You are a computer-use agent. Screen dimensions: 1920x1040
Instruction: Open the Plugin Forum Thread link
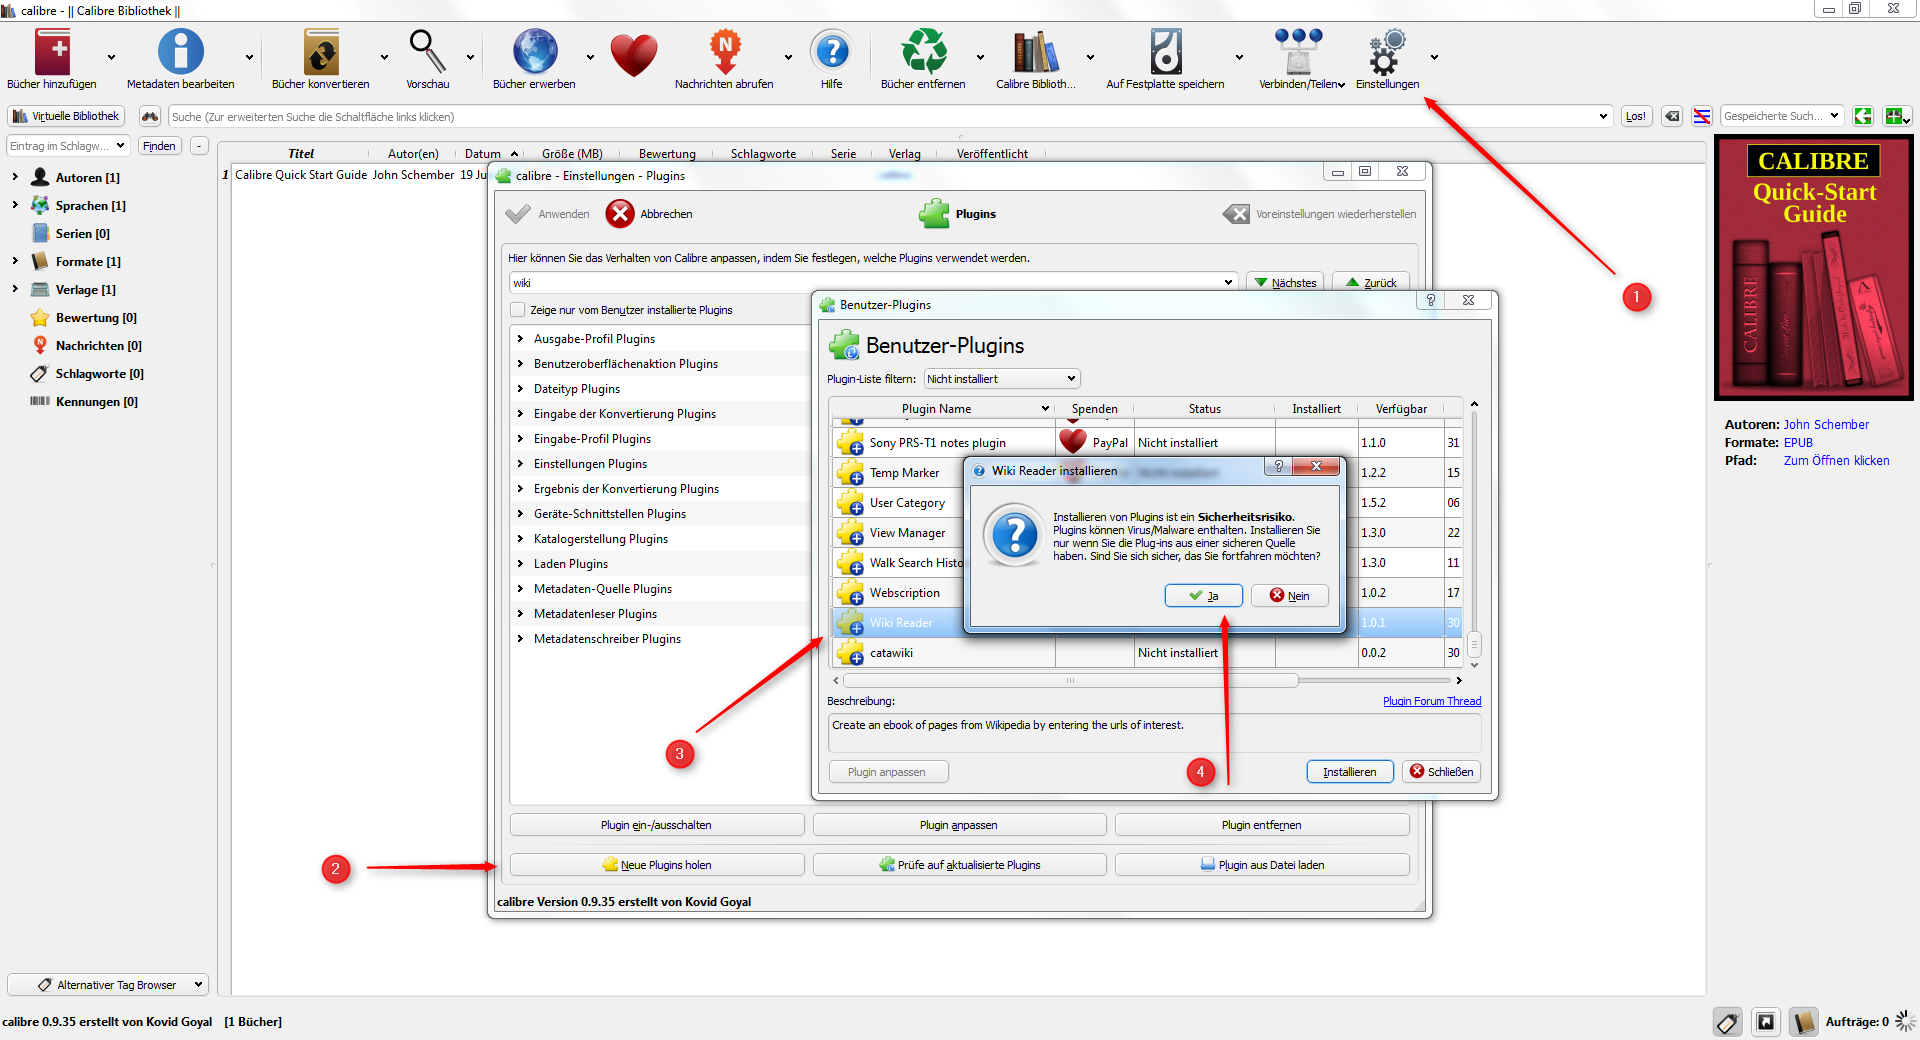[x=1431, y=701]
